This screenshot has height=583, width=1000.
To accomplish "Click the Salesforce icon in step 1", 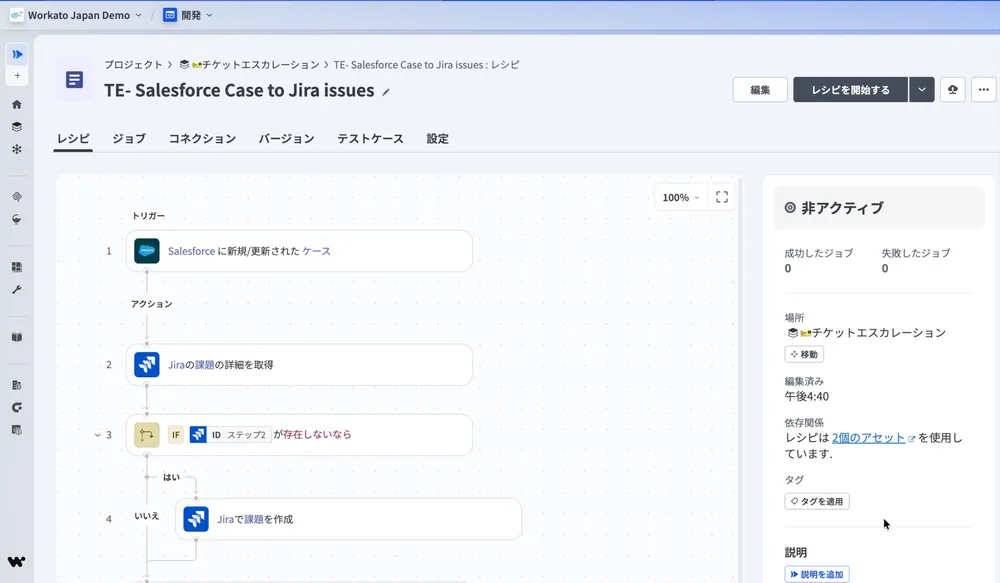I will (147, 251).
